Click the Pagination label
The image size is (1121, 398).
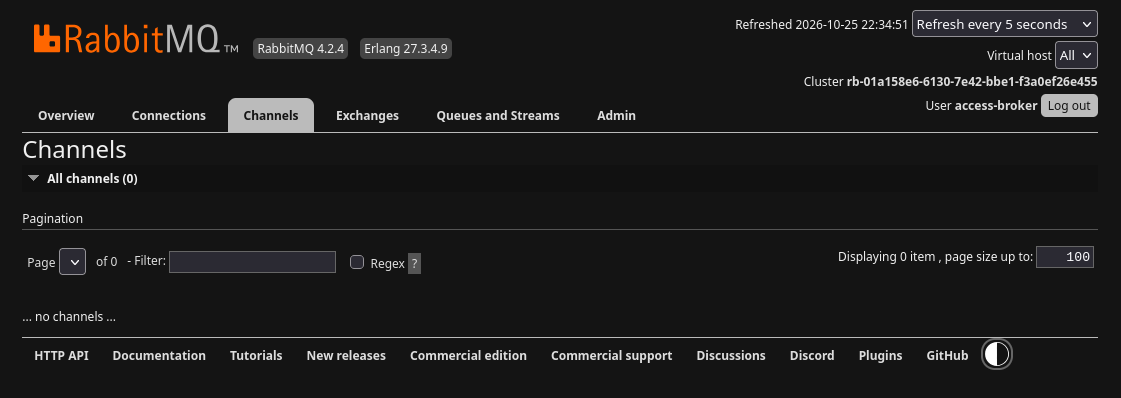[x=52, y=219]
